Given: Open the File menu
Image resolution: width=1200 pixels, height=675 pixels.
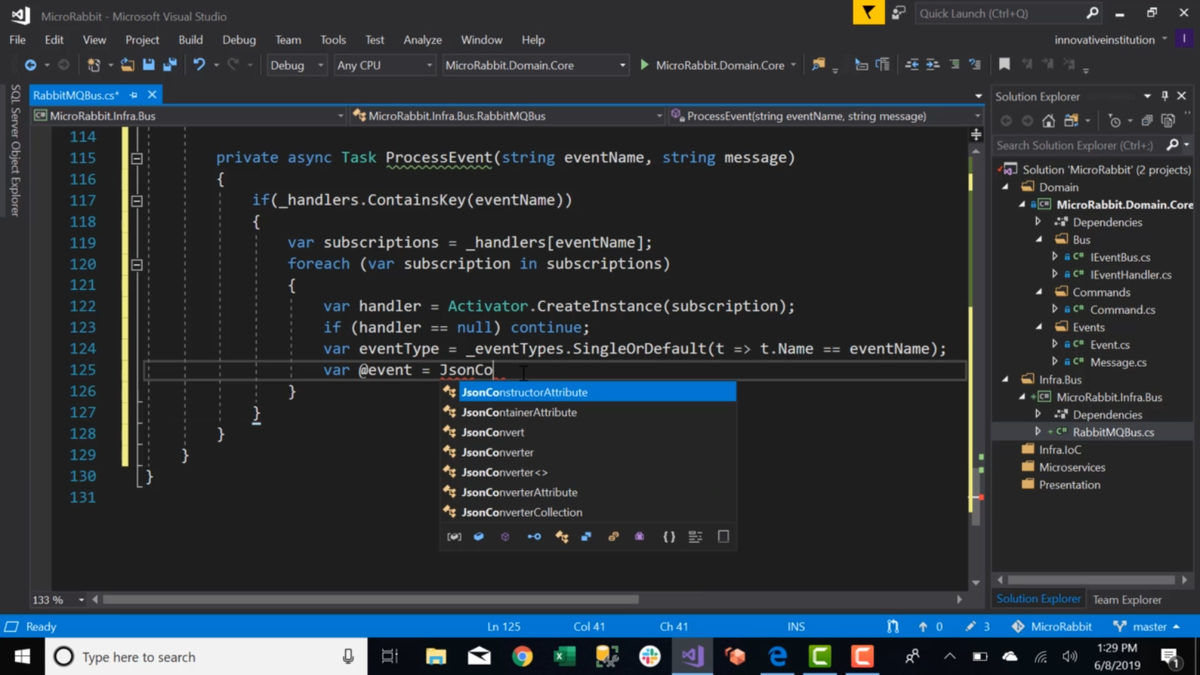Looking at the screenshot, I should click(x=18, y=40).
